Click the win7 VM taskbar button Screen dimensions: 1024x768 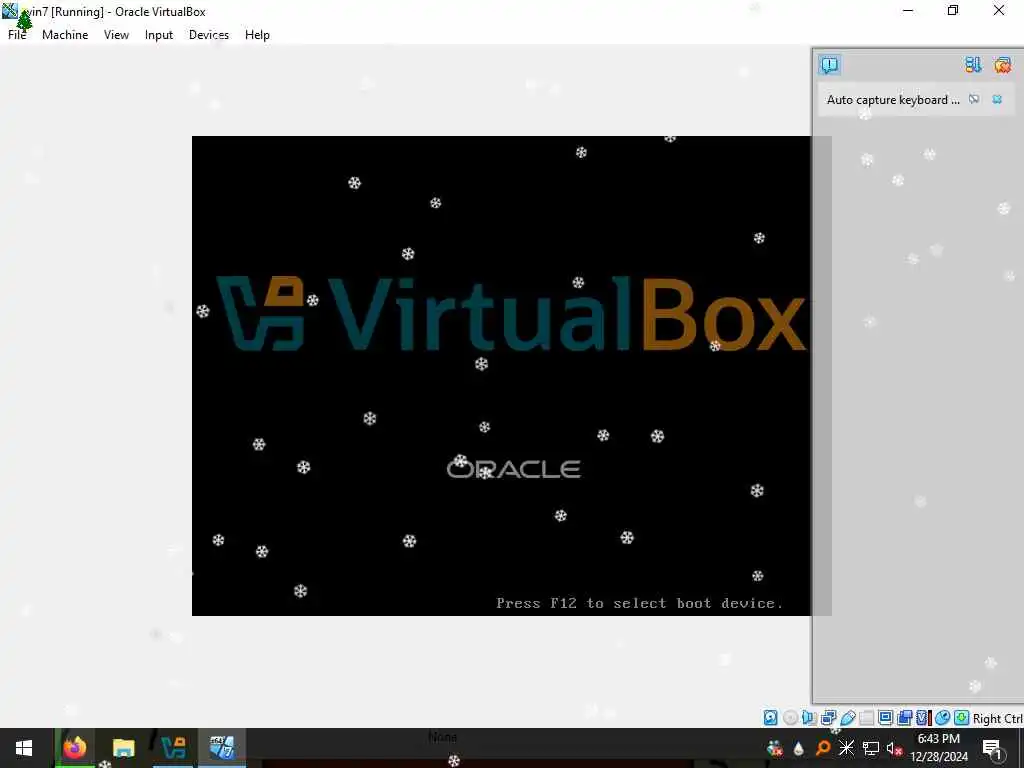click(x=222, y=748)
